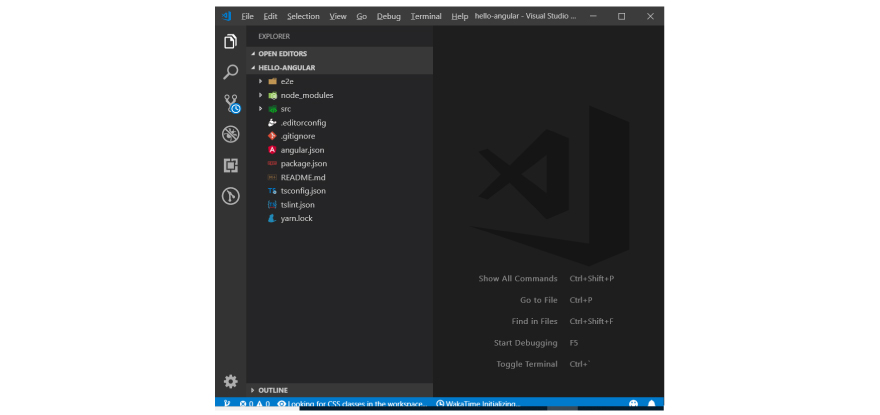Open the Edit menu
This screenshot has width=880, height=415.
(271, 16)
